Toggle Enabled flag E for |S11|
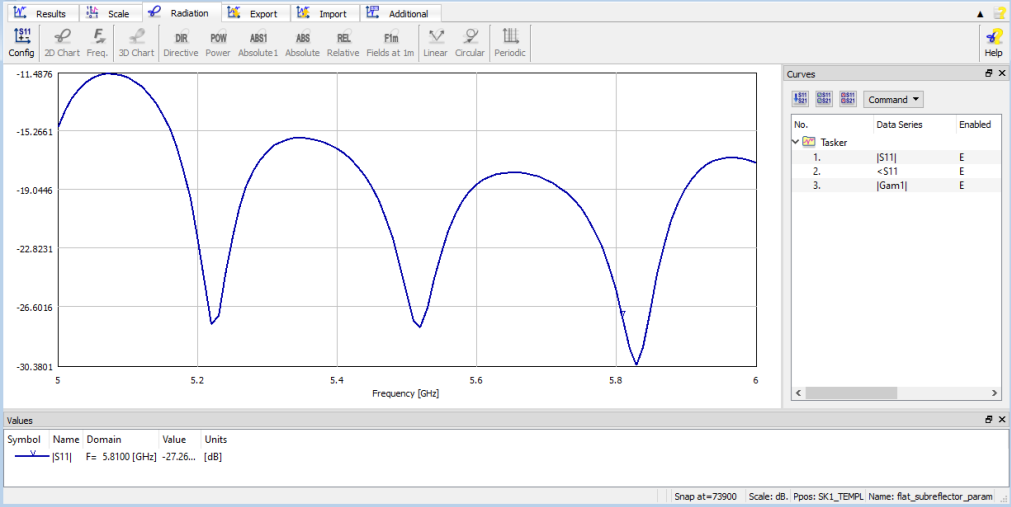 (x=961, y=157)
